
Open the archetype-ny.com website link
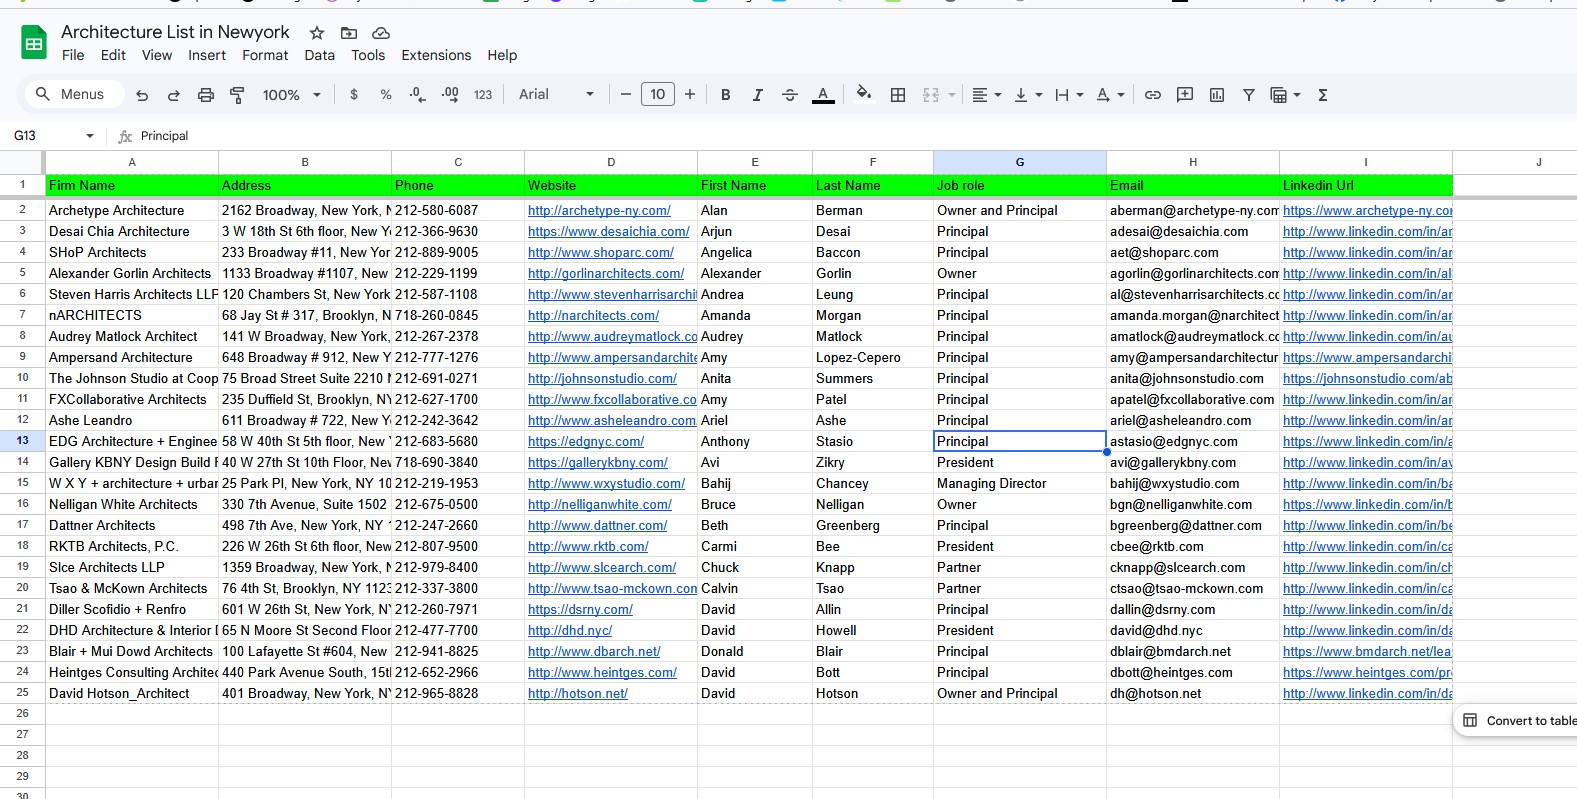(599, 210)
